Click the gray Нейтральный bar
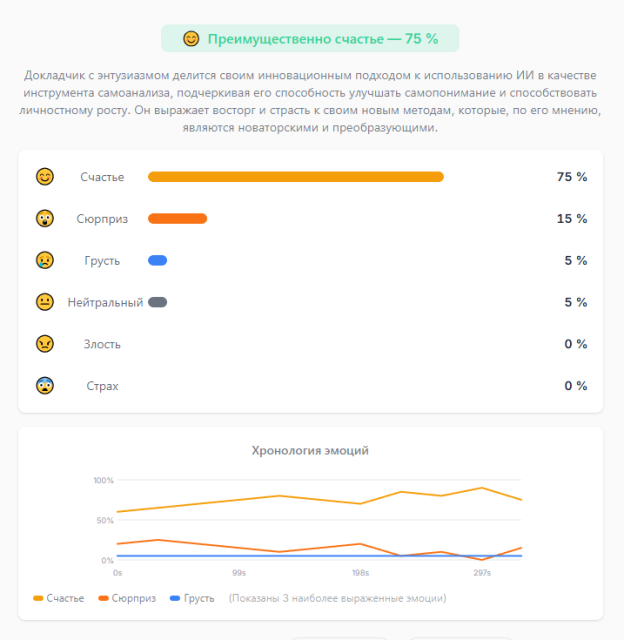The height and width of the screenshot is (640, 624). [158, 302]
